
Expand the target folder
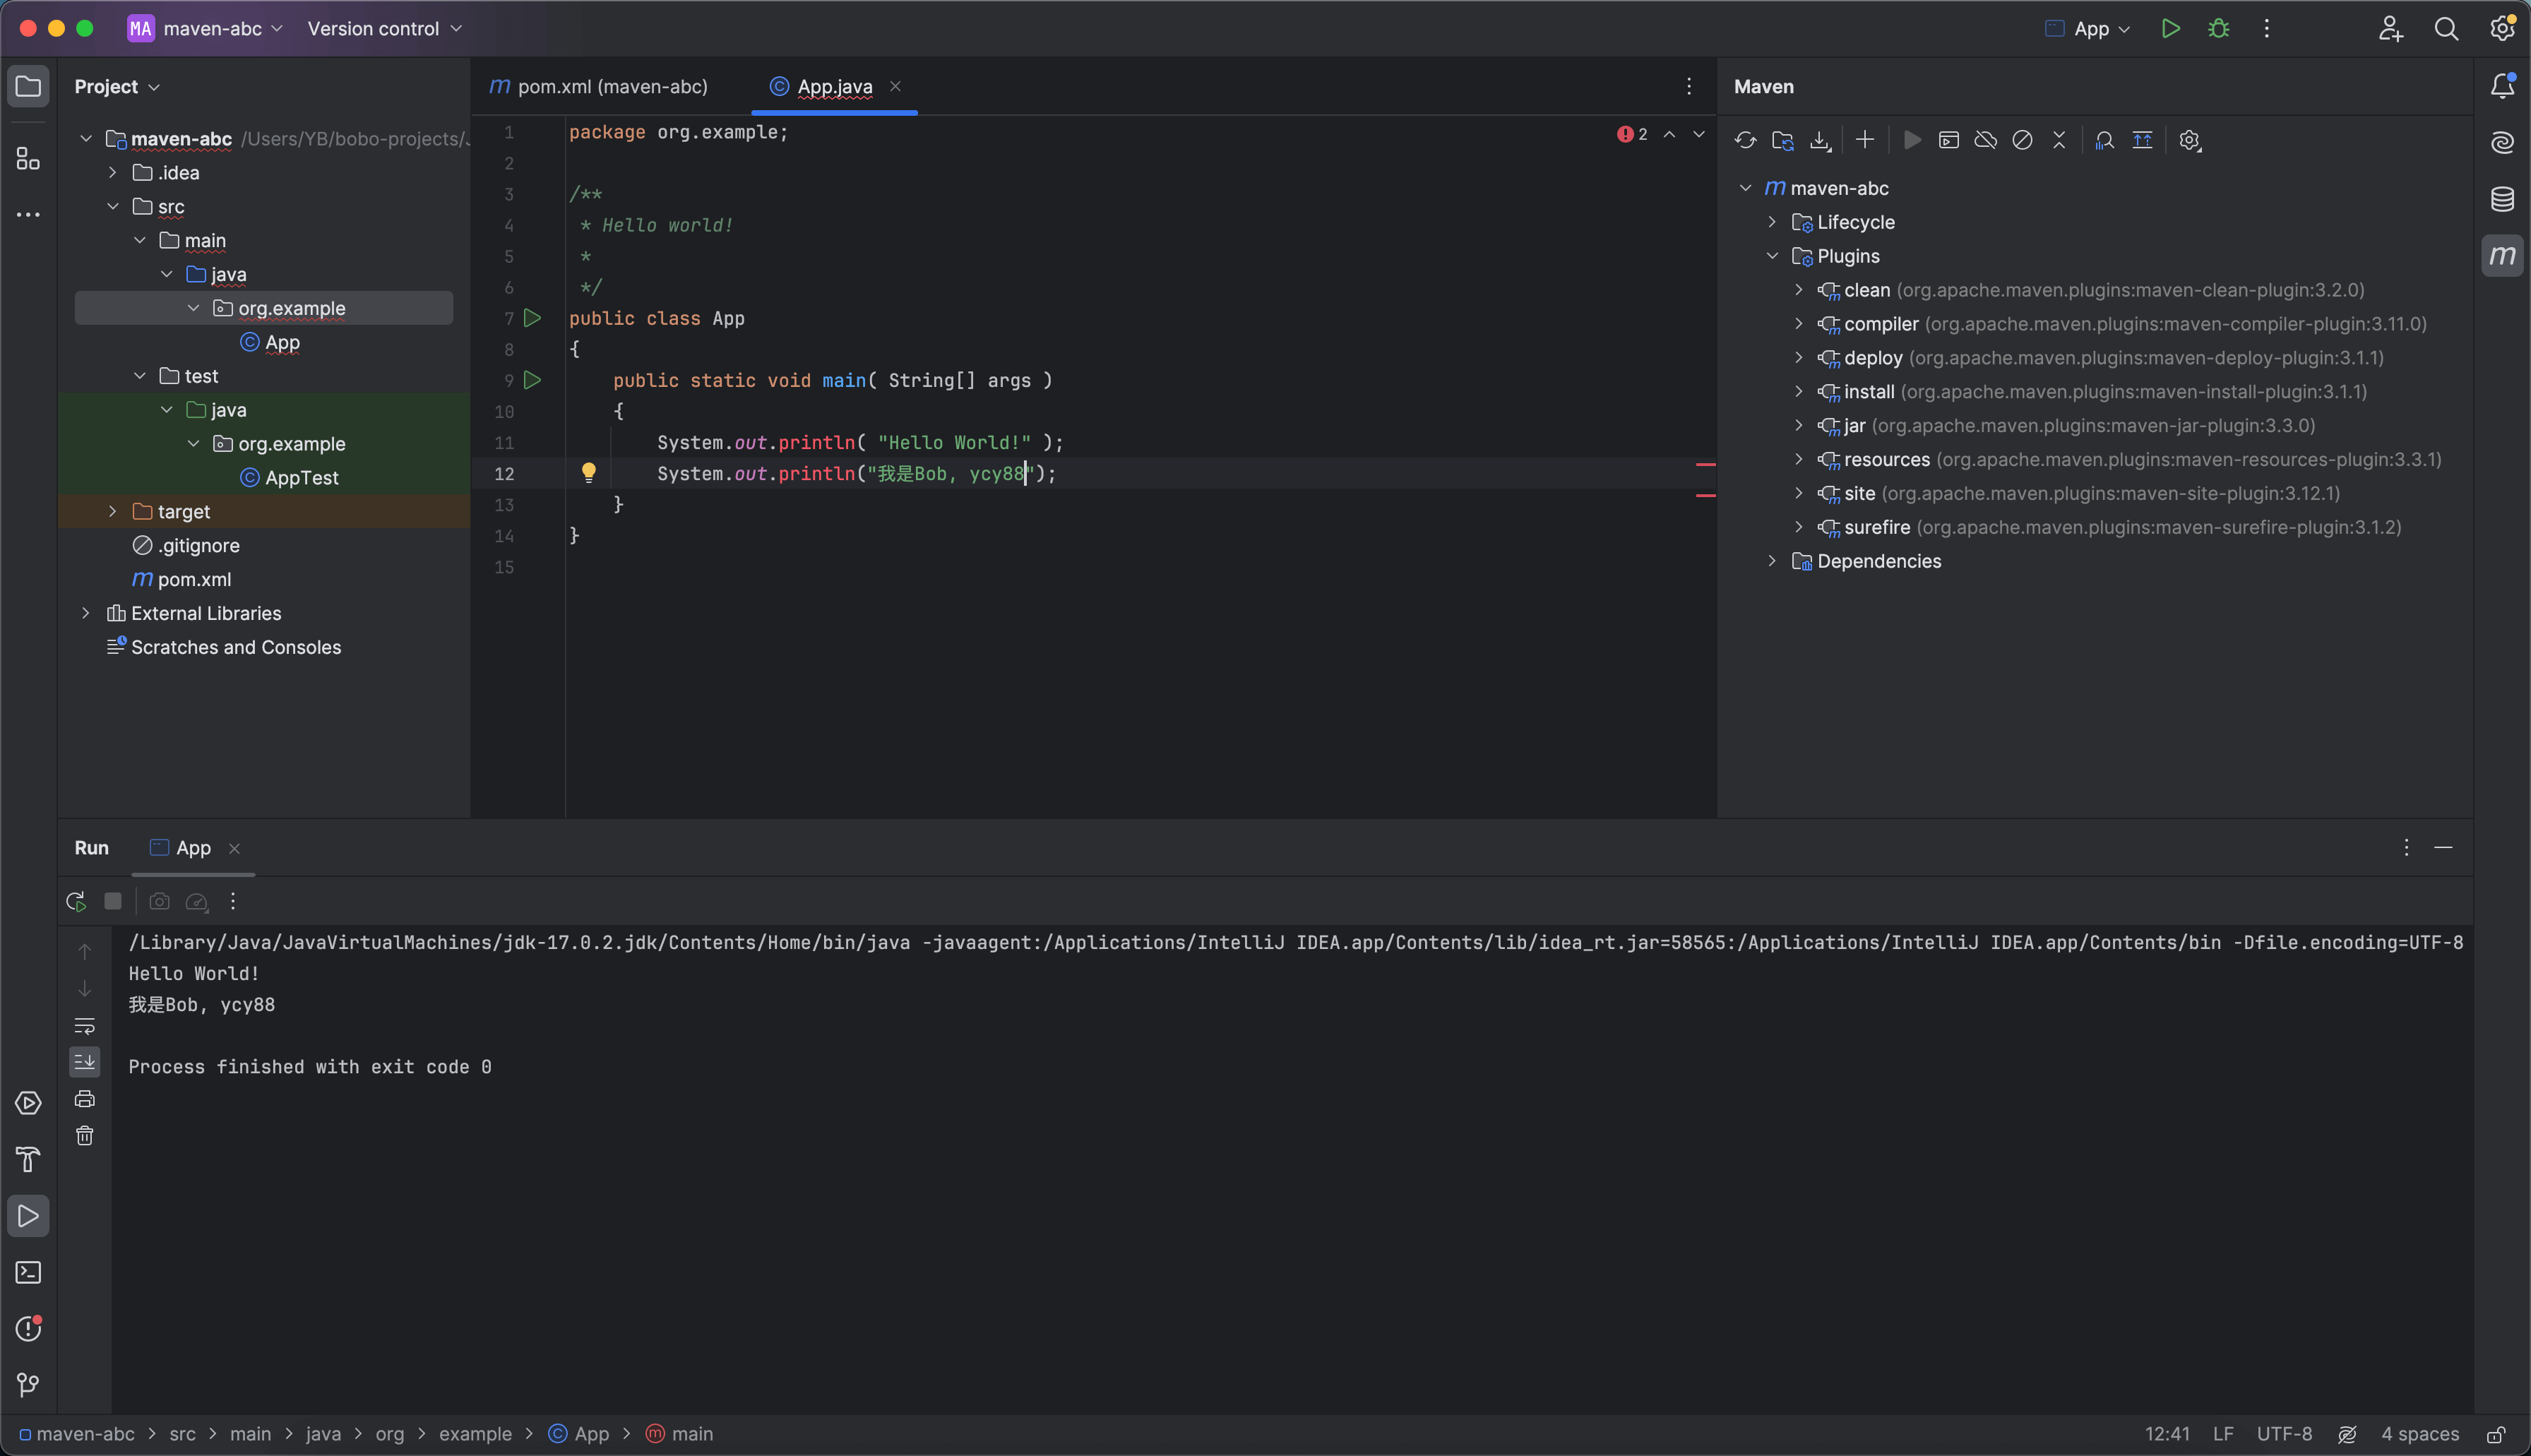113,511
